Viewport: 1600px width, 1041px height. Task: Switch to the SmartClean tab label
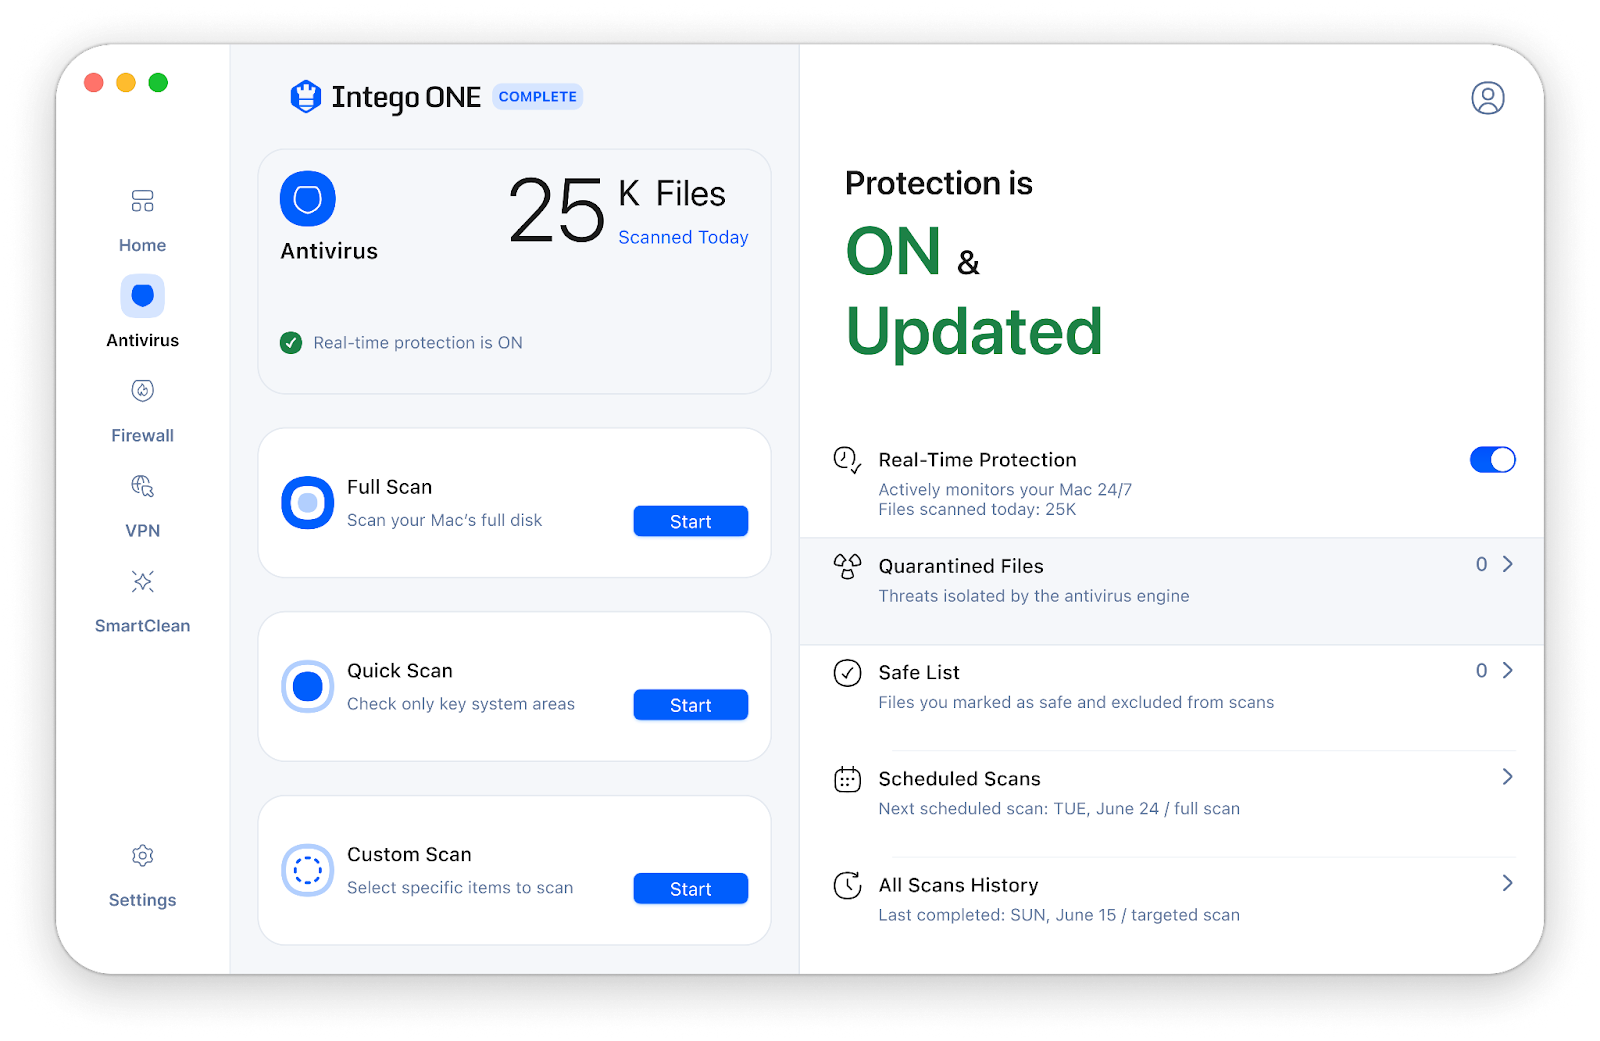(142, 625)
